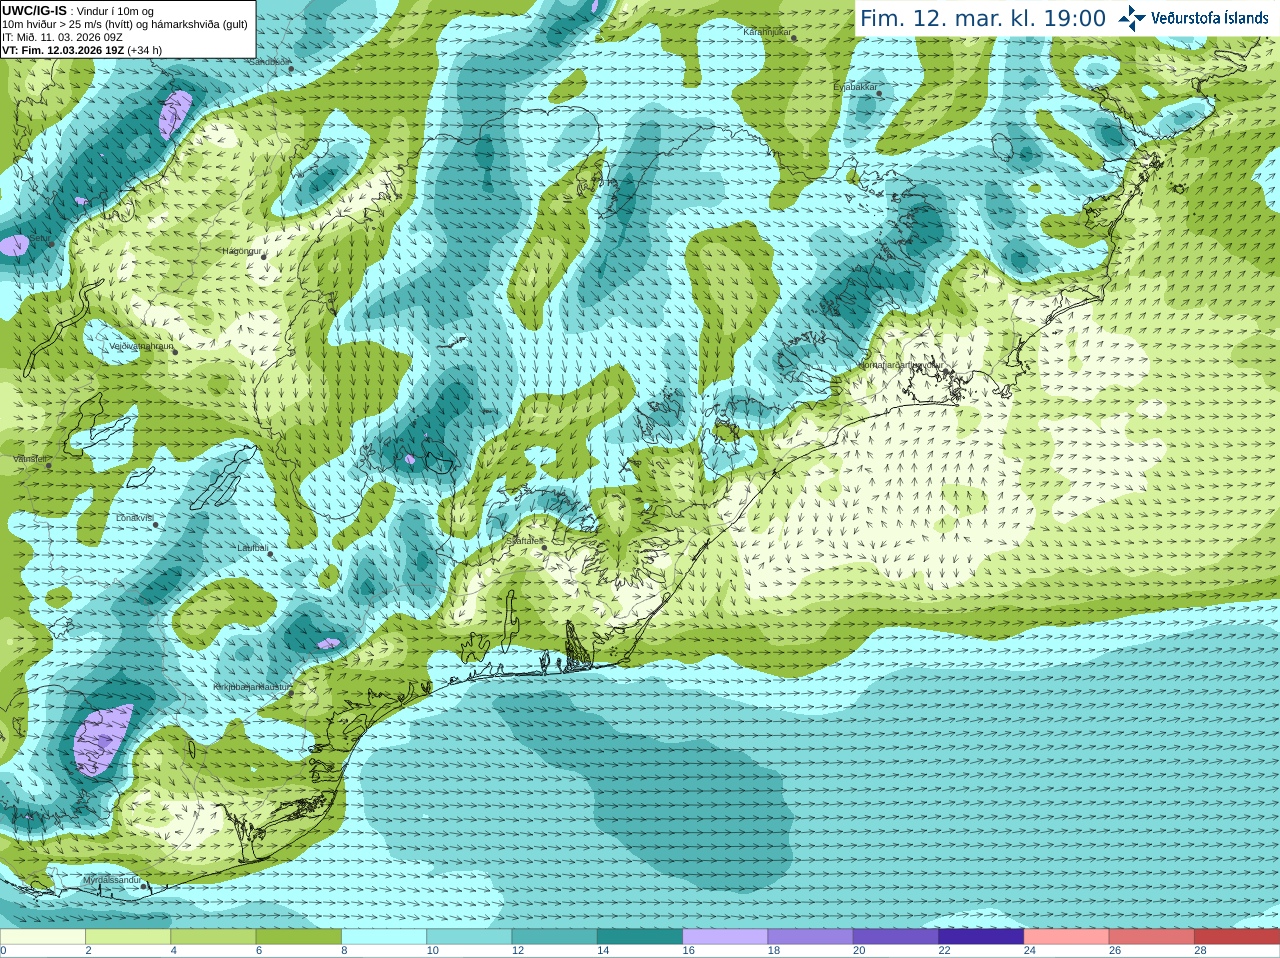Click the '10m hviður > 25 m/s' description line
This screenshot has width=1280, height=958.
tap(125, 24)
